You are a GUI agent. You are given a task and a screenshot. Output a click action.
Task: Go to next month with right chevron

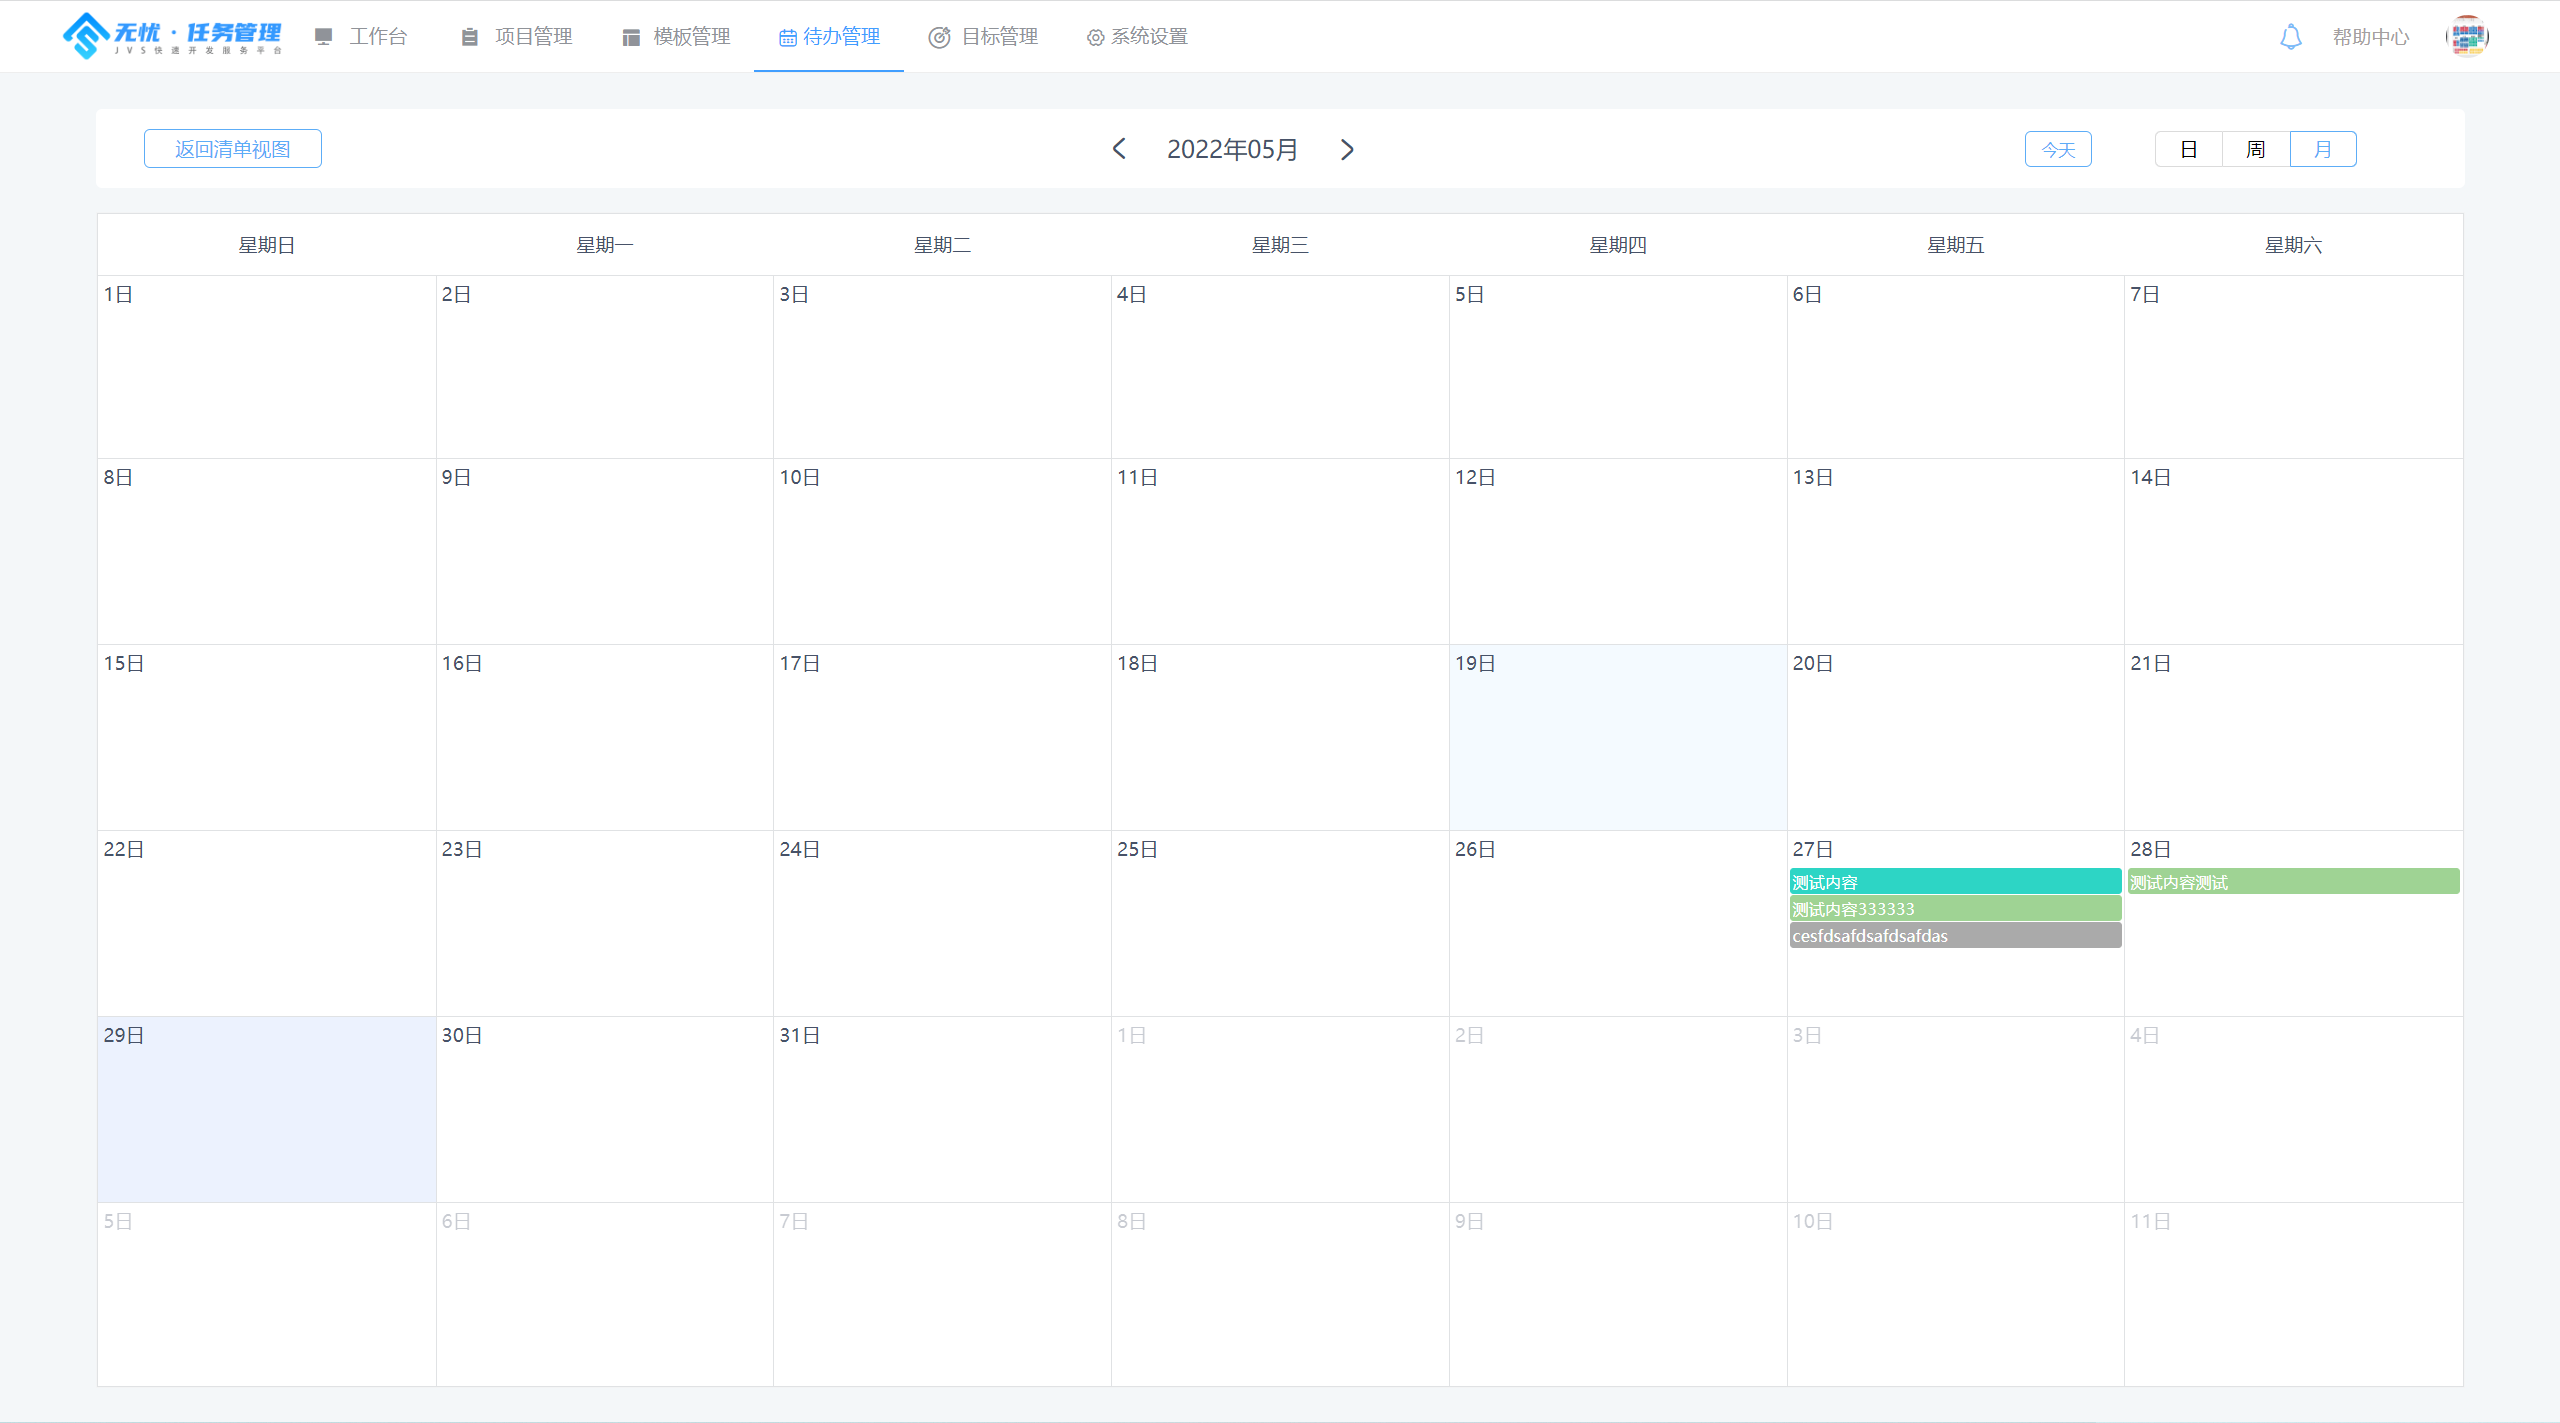(x=1347, y=149)
